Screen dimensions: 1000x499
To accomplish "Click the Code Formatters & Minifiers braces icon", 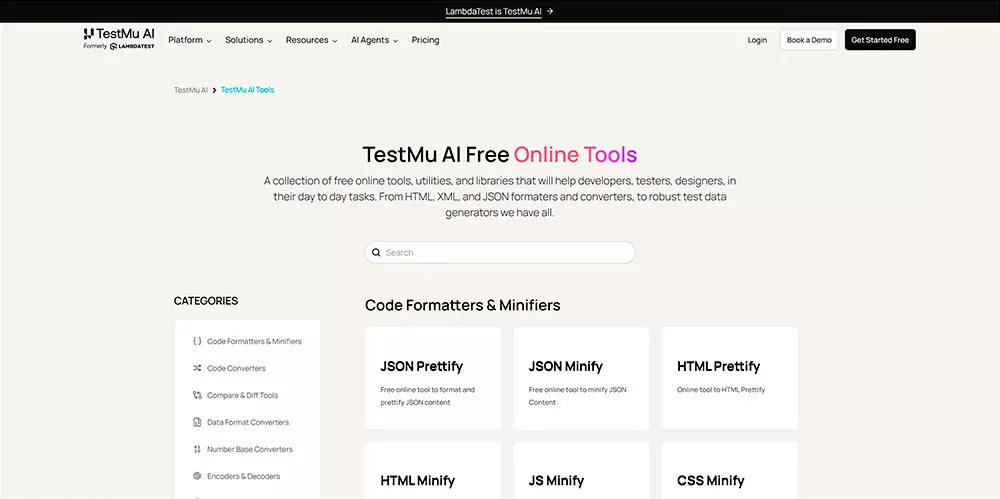I will point(197,341).
